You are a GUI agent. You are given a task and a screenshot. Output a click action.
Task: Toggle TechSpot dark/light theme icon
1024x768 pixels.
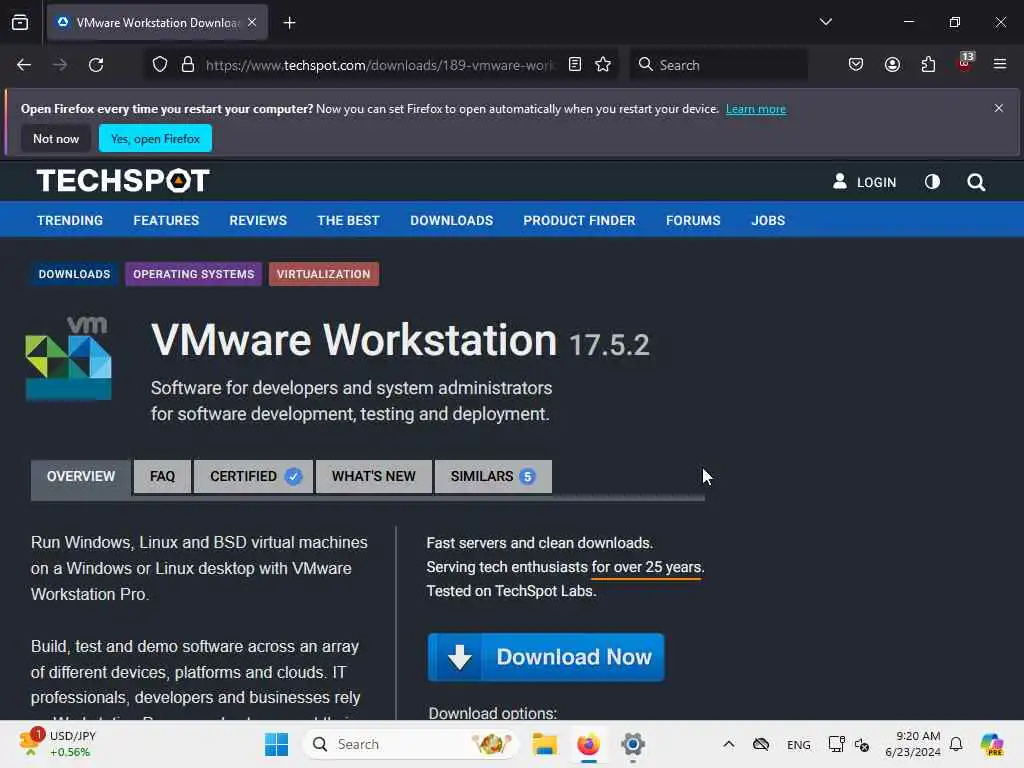click(x=933, y=182)
